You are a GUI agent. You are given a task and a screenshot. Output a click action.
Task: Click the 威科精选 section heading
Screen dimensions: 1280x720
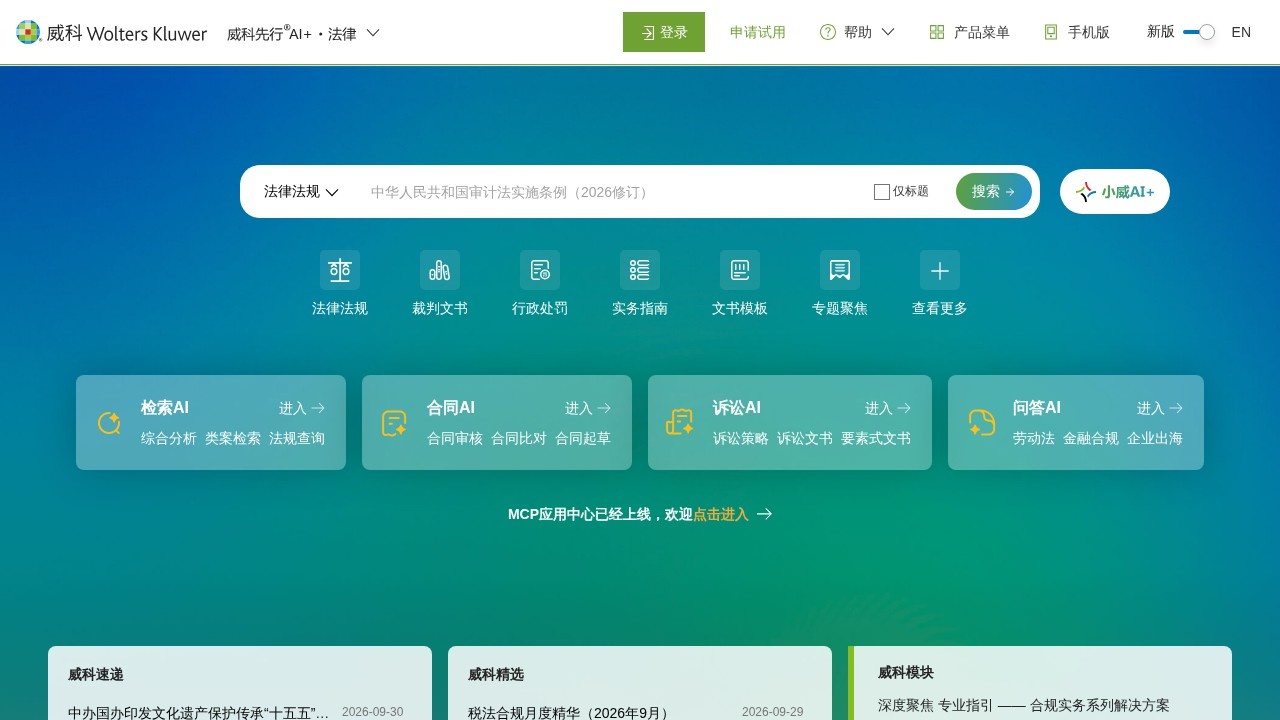click(496, 674)
